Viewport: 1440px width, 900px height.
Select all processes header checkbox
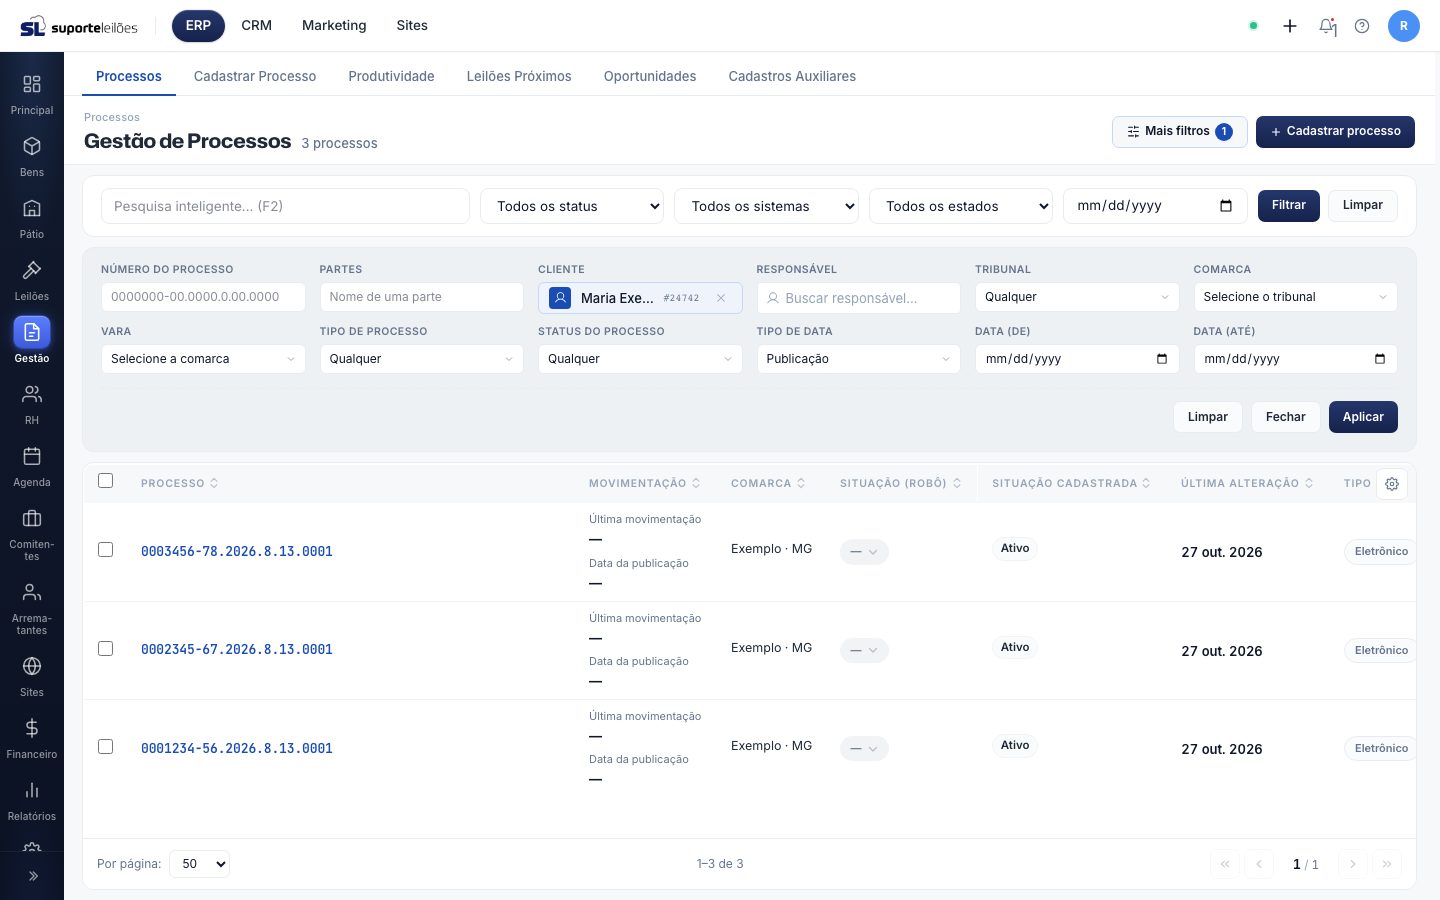pyautogui.click(x=105, y=481)
